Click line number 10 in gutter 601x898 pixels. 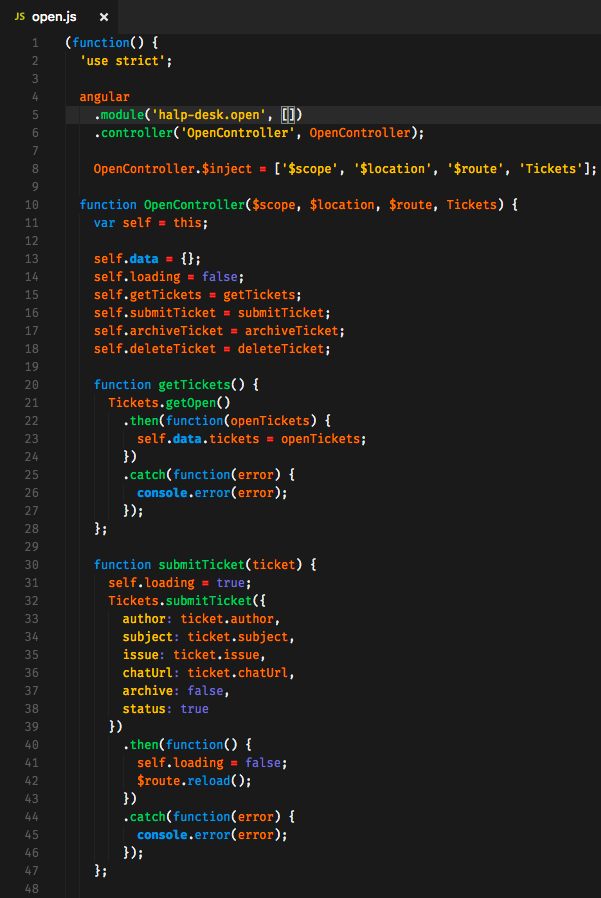pyautogui.click(x=32, y=205)
